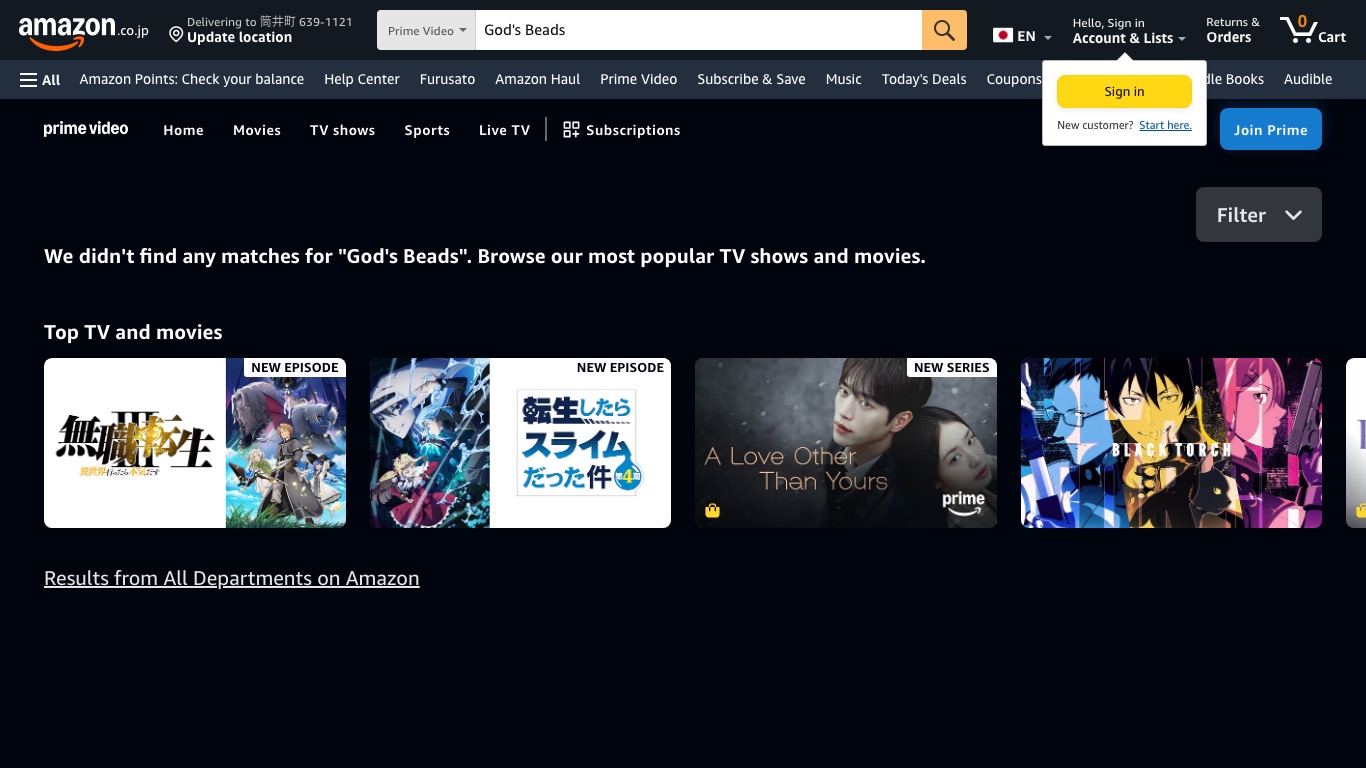Visit Amazon Haul
Image resolution: width=1366 pixels, height=768 pixels.
click(538, 79)
